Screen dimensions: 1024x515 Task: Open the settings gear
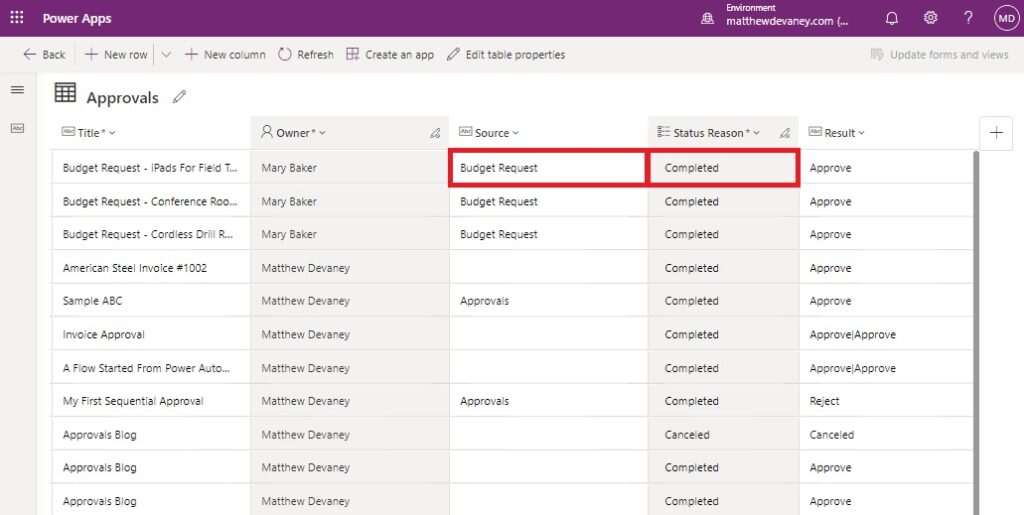pyautogui.click(x=931, y=18)
